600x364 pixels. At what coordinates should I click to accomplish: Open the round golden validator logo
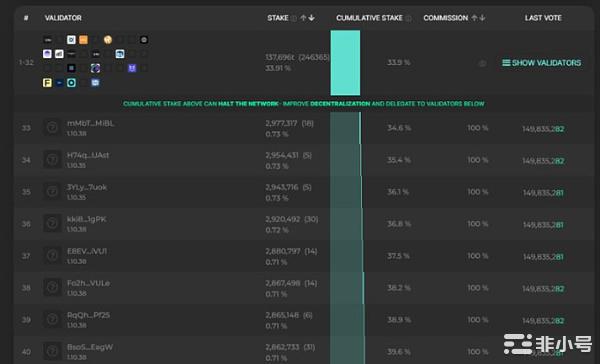pos(108,40)
